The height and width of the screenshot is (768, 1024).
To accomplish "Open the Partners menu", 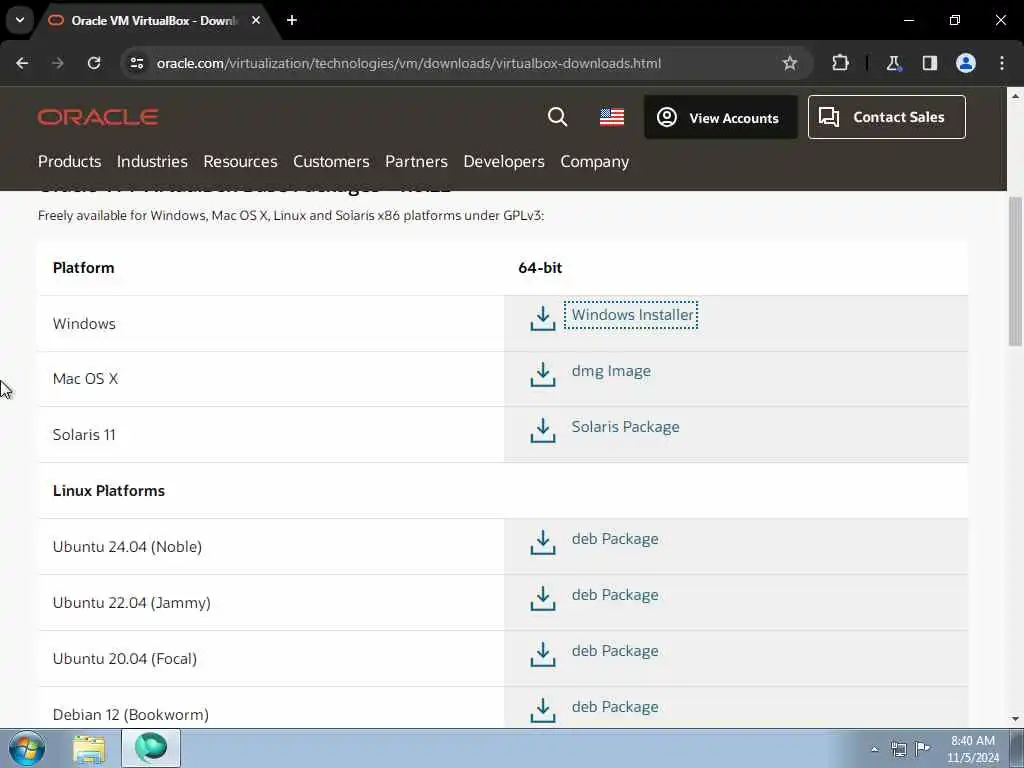I will point(416,161).
